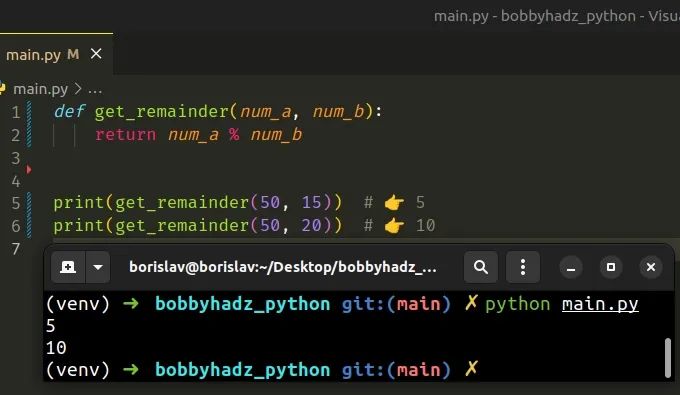
Task: Click the terminal window title text
Action: pos(283,267)
